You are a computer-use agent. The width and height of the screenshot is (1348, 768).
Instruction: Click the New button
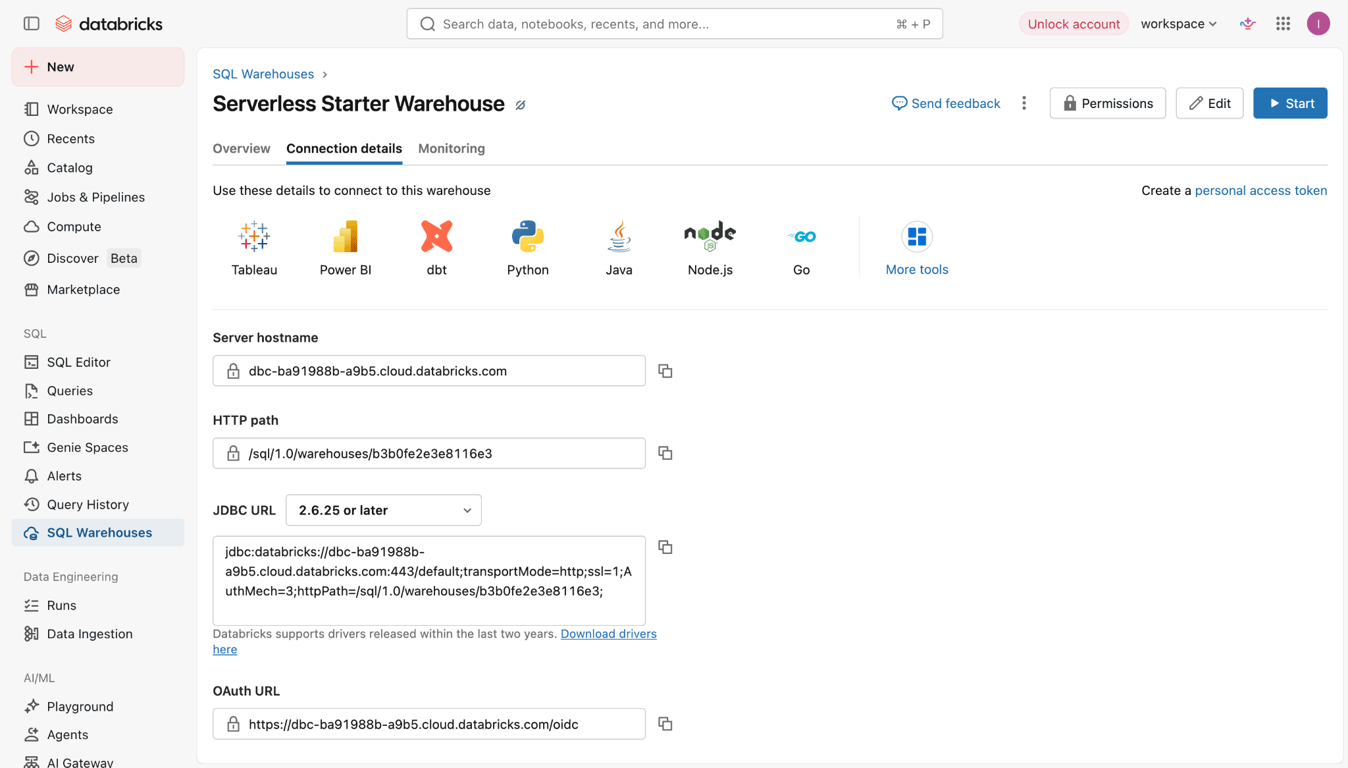[98, 67]
